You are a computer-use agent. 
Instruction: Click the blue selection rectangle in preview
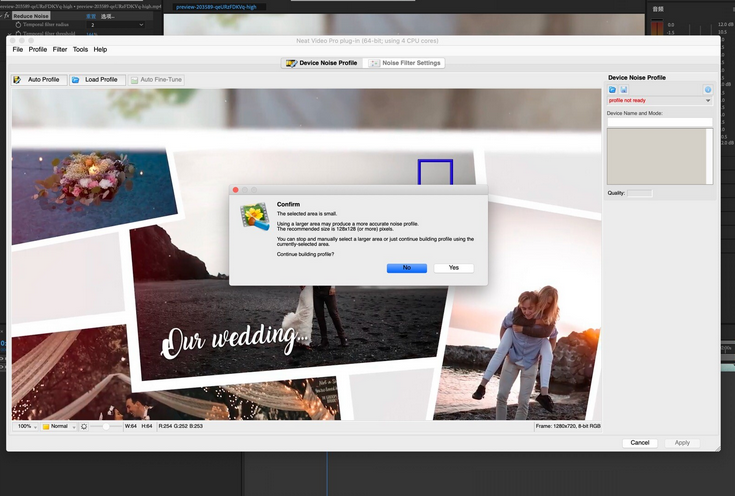click(435, 172)
